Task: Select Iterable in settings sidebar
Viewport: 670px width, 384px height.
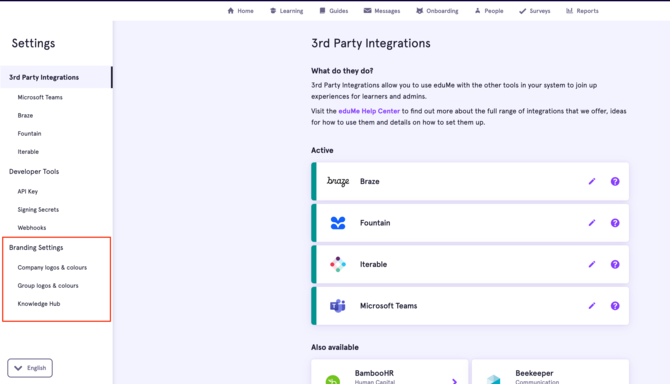Action: point(28,152)
